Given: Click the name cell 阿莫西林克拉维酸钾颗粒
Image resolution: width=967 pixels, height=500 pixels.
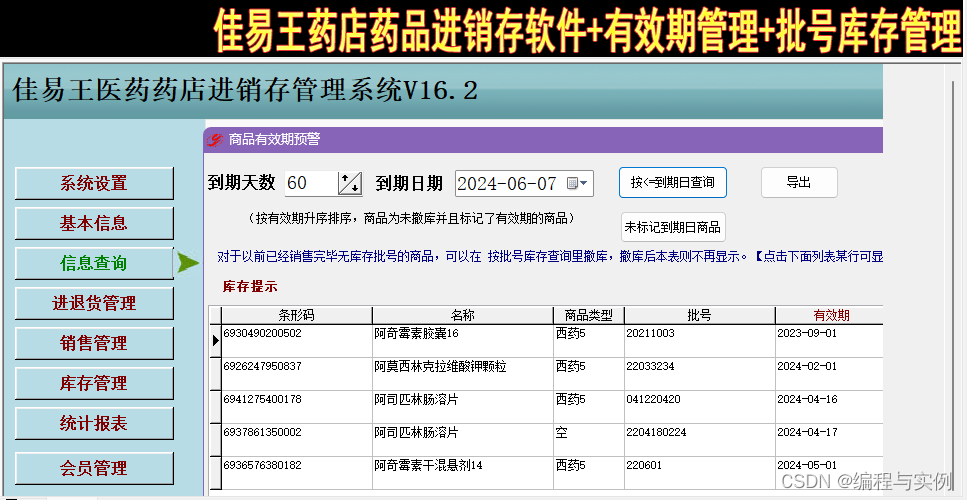Looking at the screenshot, I should click(x=463, y=374).
